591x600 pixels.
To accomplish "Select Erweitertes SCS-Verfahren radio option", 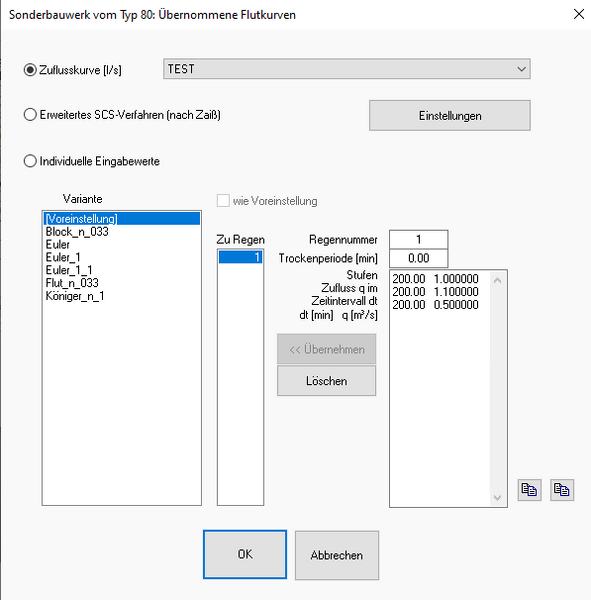I will pos(30,115).
